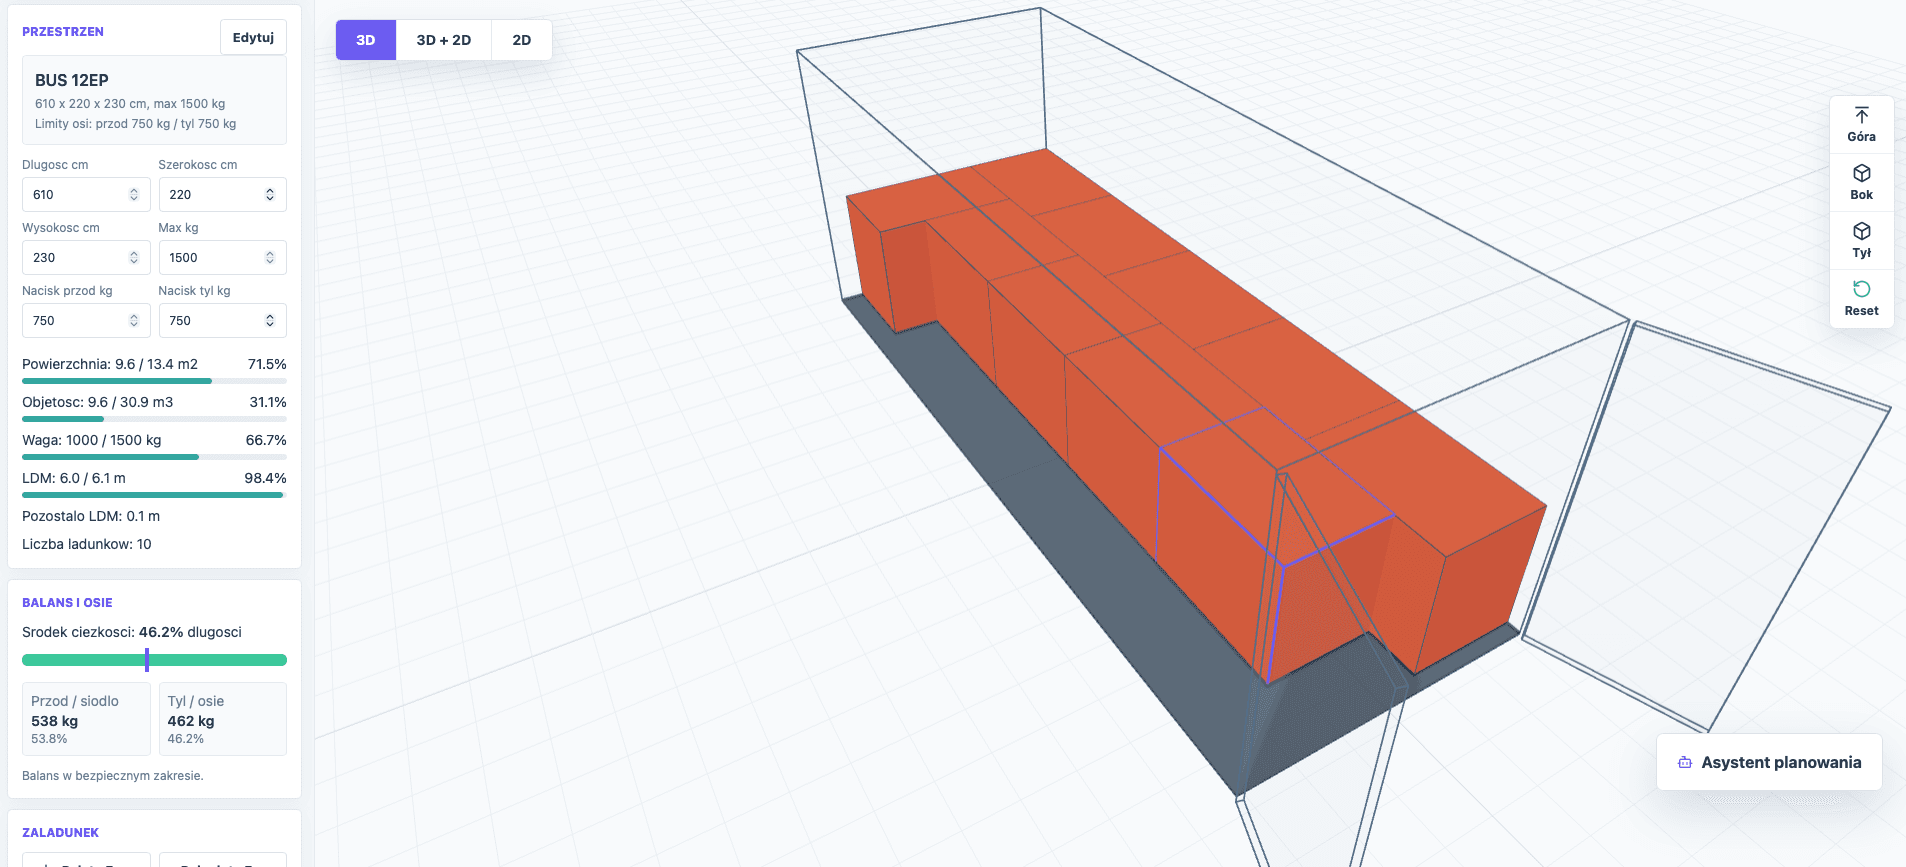
Task: Select the 3D + 2D view tab
Action: 444,40
